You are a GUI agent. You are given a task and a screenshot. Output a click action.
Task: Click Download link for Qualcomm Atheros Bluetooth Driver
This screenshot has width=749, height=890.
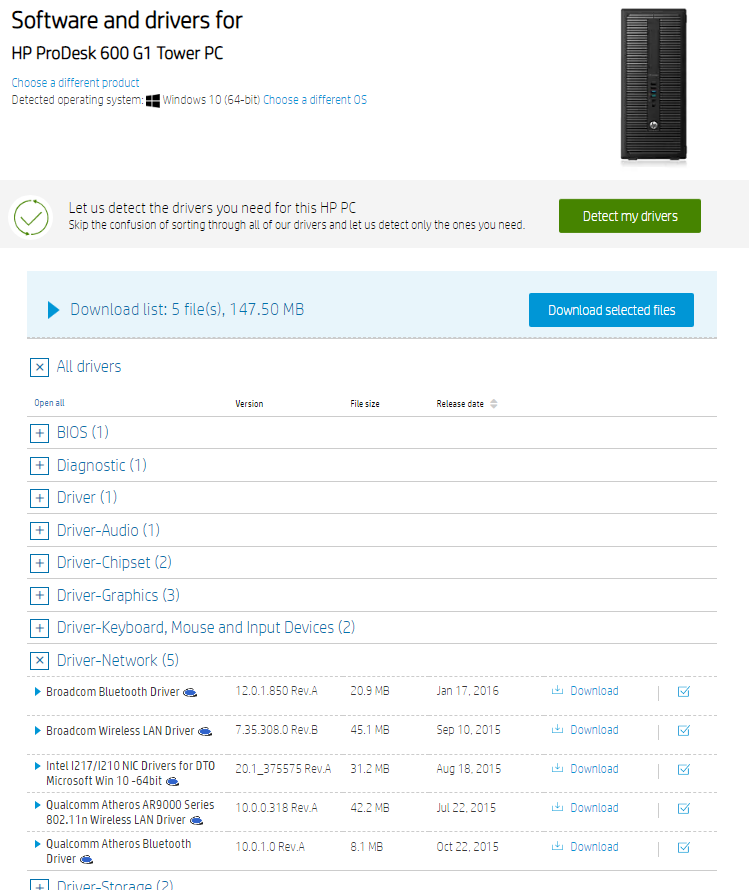point(594,847)
